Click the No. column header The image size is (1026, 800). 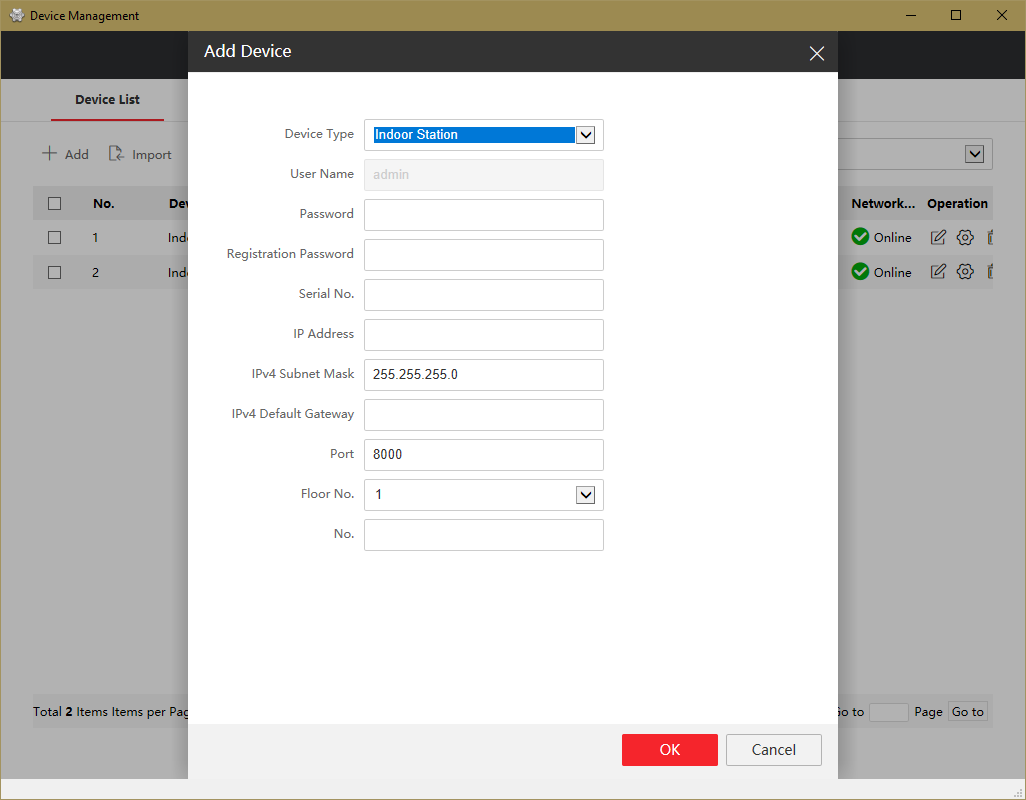point(103,203)
